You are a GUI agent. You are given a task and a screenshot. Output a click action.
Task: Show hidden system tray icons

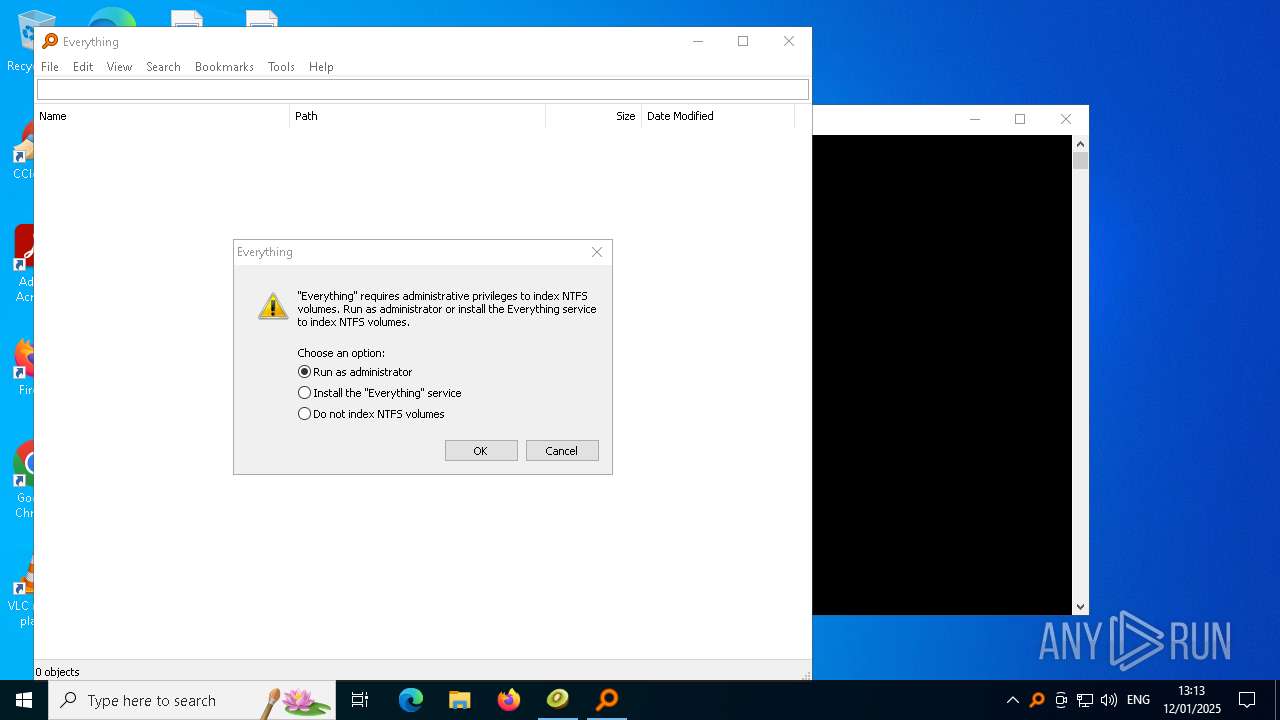[1013, 700]
